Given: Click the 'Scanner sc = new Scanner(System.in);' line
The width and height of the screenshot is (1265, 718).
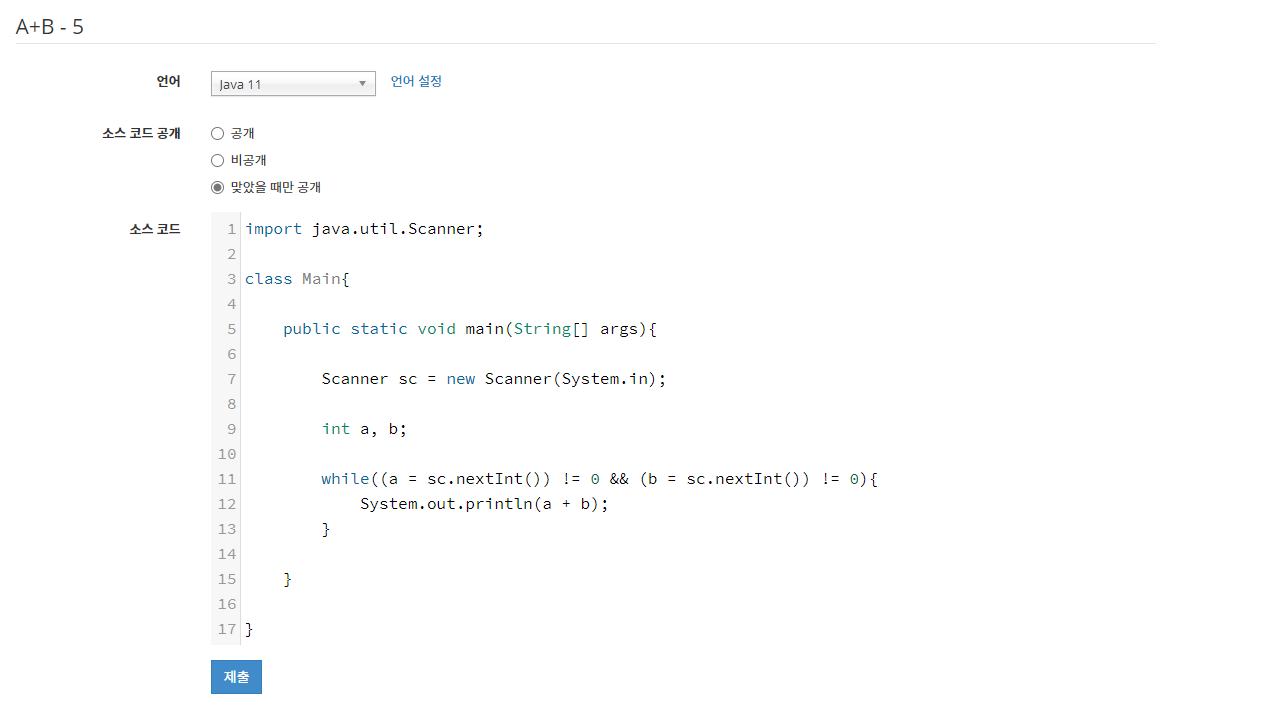Looking at the screenshot, I should coord(493,379).
